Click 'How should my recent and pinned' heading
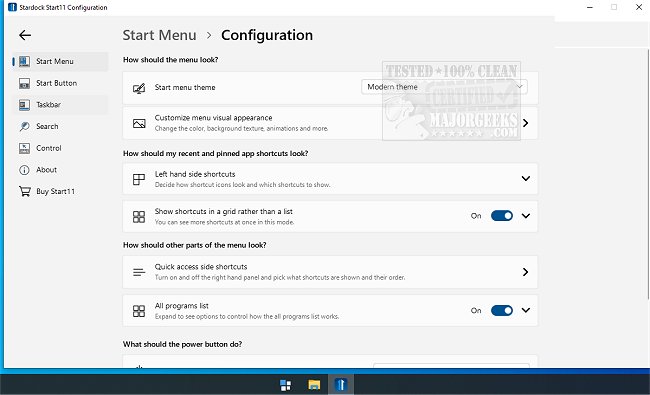The image size is (650, 395). click(x=215, y=153)
